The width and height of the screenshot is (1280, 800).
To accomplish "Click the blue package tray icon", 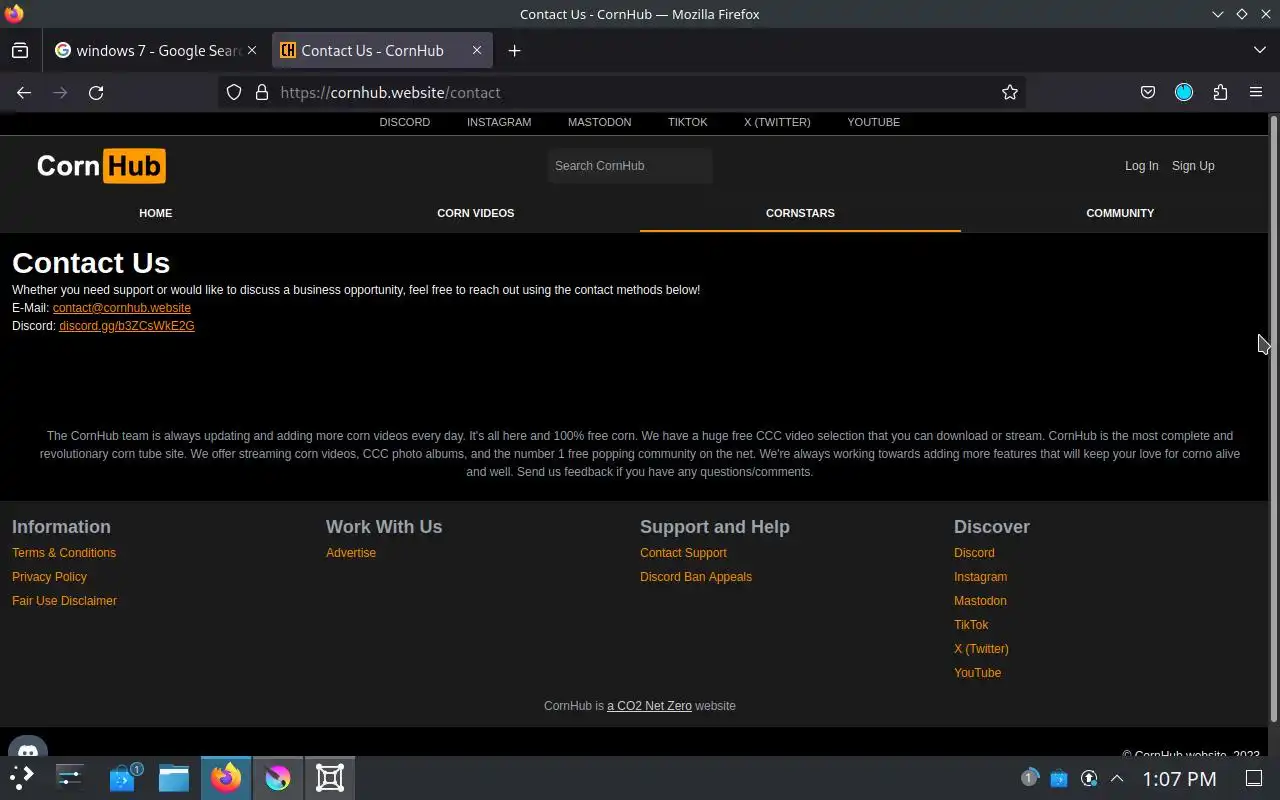I will click(x=1059, y=778).
